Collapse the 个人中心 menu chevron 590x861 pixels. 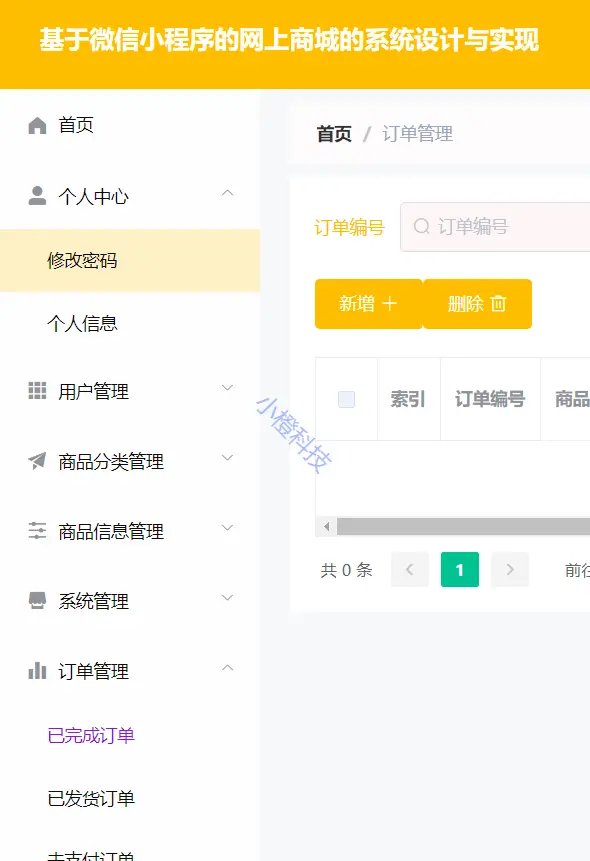pos(227,193)
